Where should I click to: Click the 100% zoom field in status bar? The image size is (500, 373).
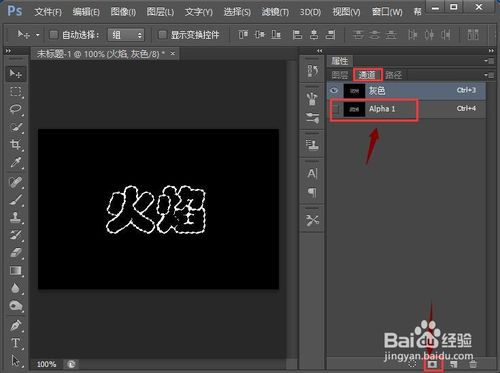pyautogui.click(x=46, y=364)
